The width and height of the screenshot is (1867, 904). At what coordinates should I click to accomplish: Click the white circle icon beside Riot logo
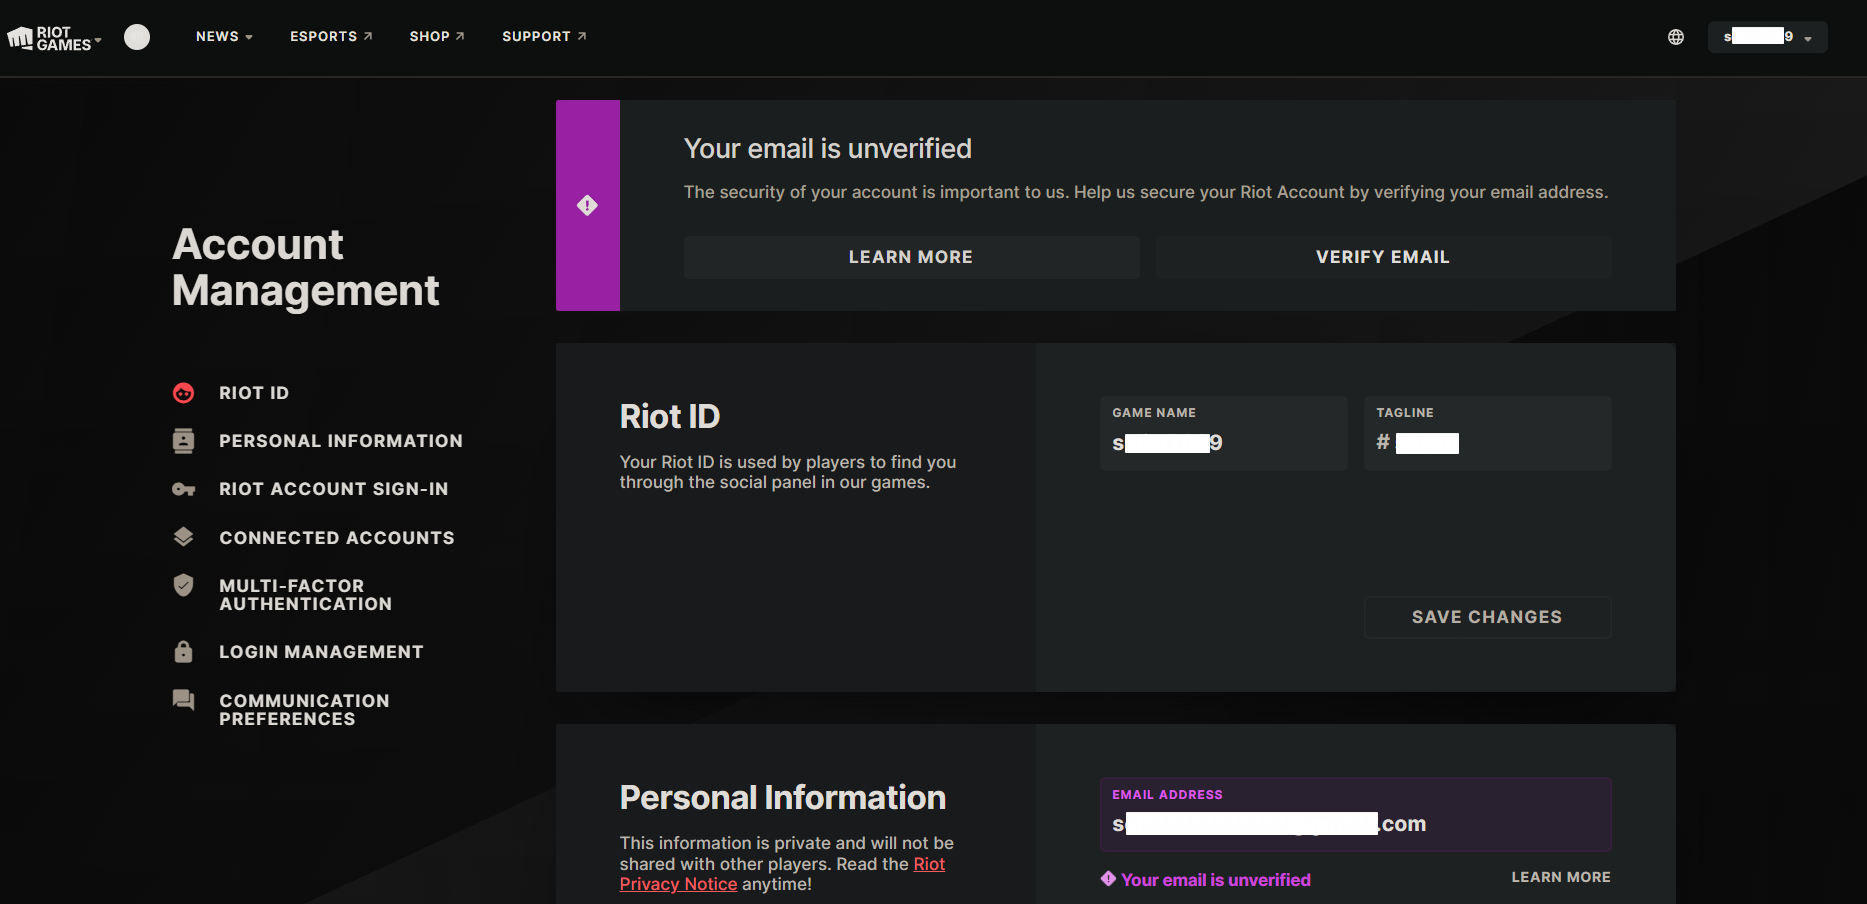pyautogui.click(x=137, y=37)
